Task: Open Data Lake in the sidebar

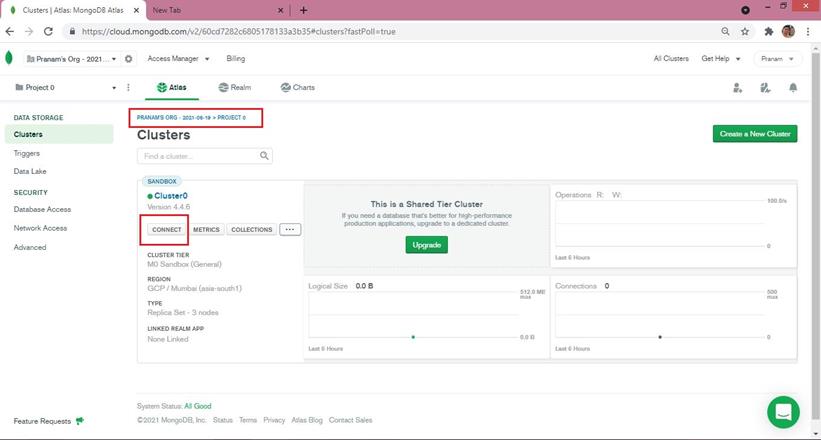Action: 30,171
